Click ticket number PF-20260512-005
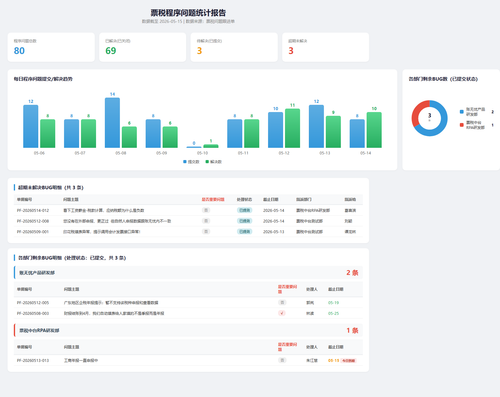The height and width of the screenshot is (397, 500). point(33,303)
